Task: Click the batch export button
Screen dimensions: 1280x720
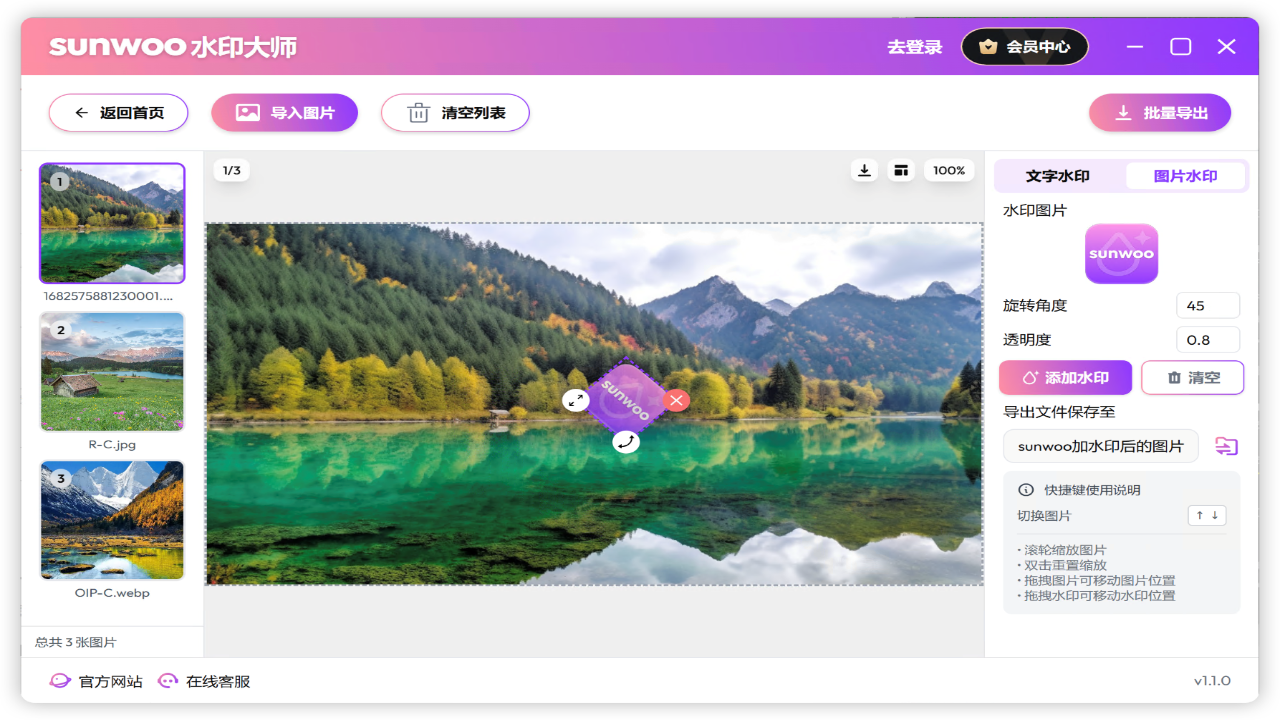Action: click(x=1160, y=113)
